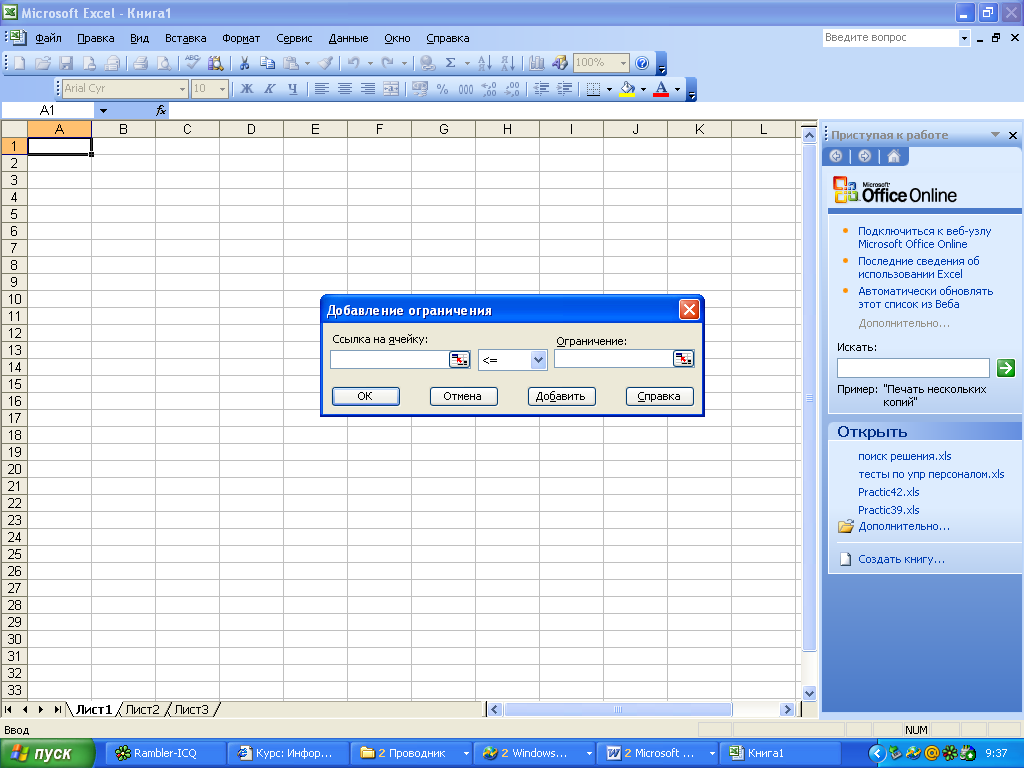Screen dimensions: 1024x768
Task: Open recent file Practic42.xls
Action: [x=888, y=492]
